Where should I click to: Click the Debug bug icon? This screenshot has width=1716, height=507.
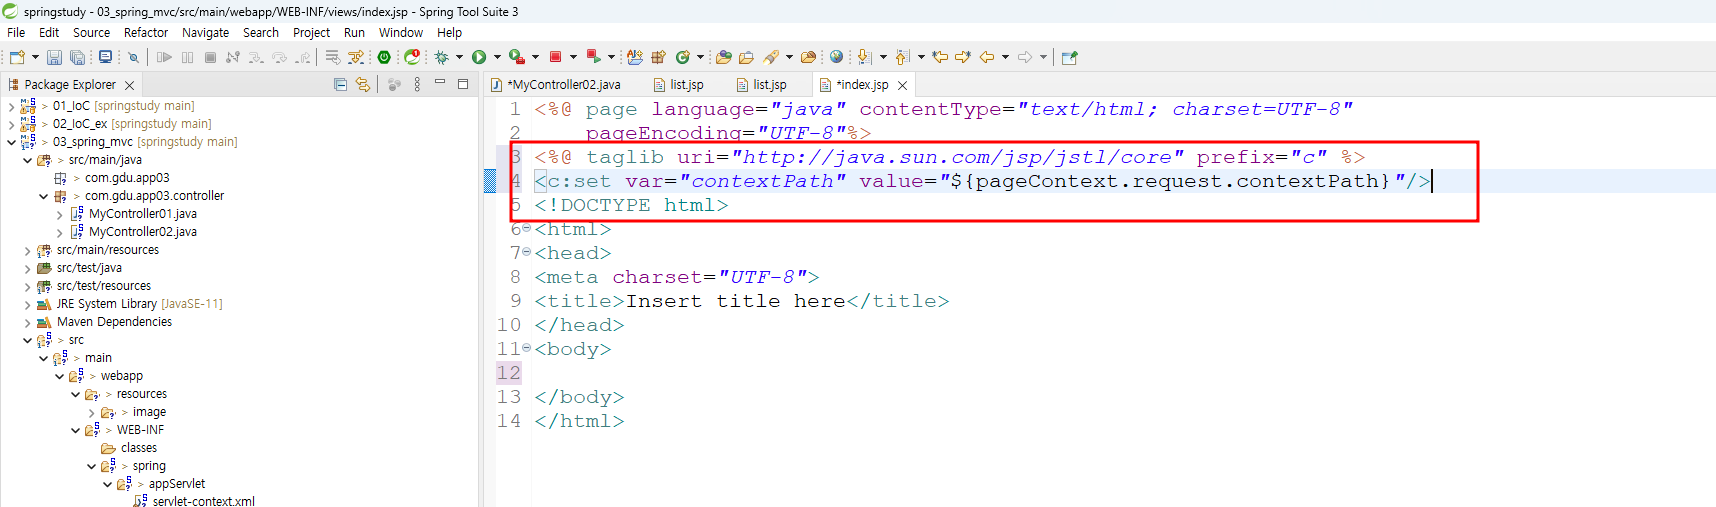(x=441, y=57)
